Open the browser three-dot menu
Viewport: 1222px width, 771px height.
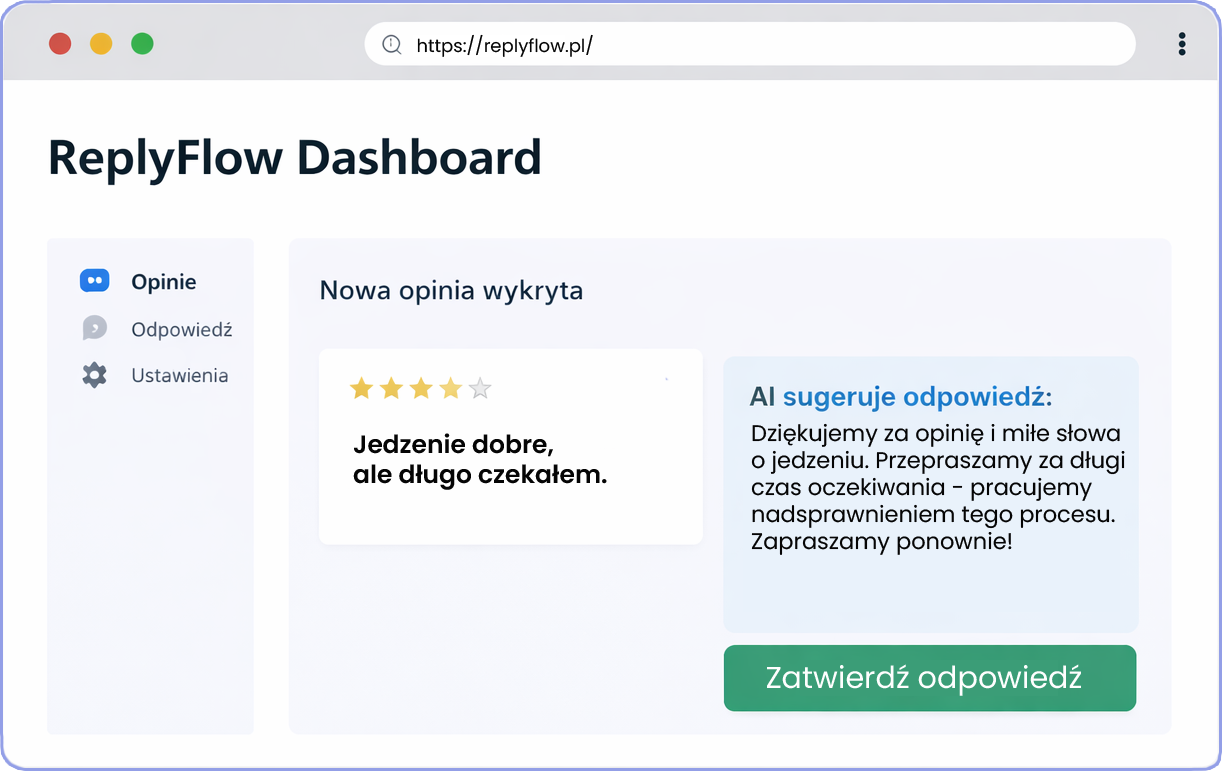coord(1182,44)
